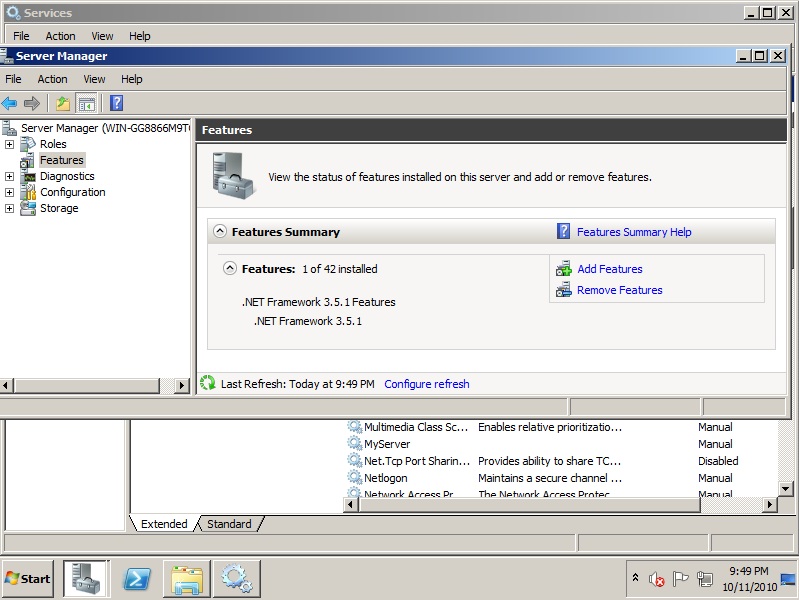
Task: Click tree pane scroll right arrow
Action: 181,385
